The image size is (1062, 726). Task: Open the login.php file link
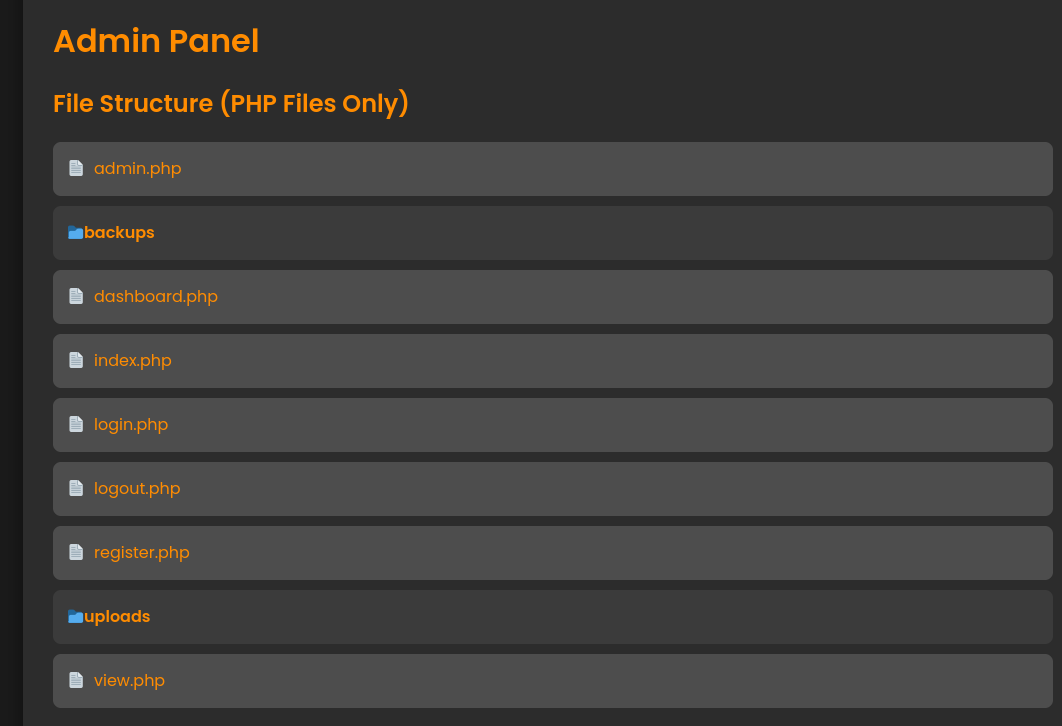(x=131, y=424)
